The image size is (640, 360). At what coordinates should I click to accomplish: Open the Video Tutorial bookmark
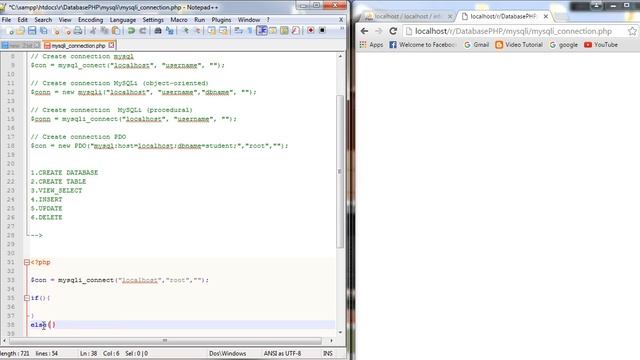[519, 45]
